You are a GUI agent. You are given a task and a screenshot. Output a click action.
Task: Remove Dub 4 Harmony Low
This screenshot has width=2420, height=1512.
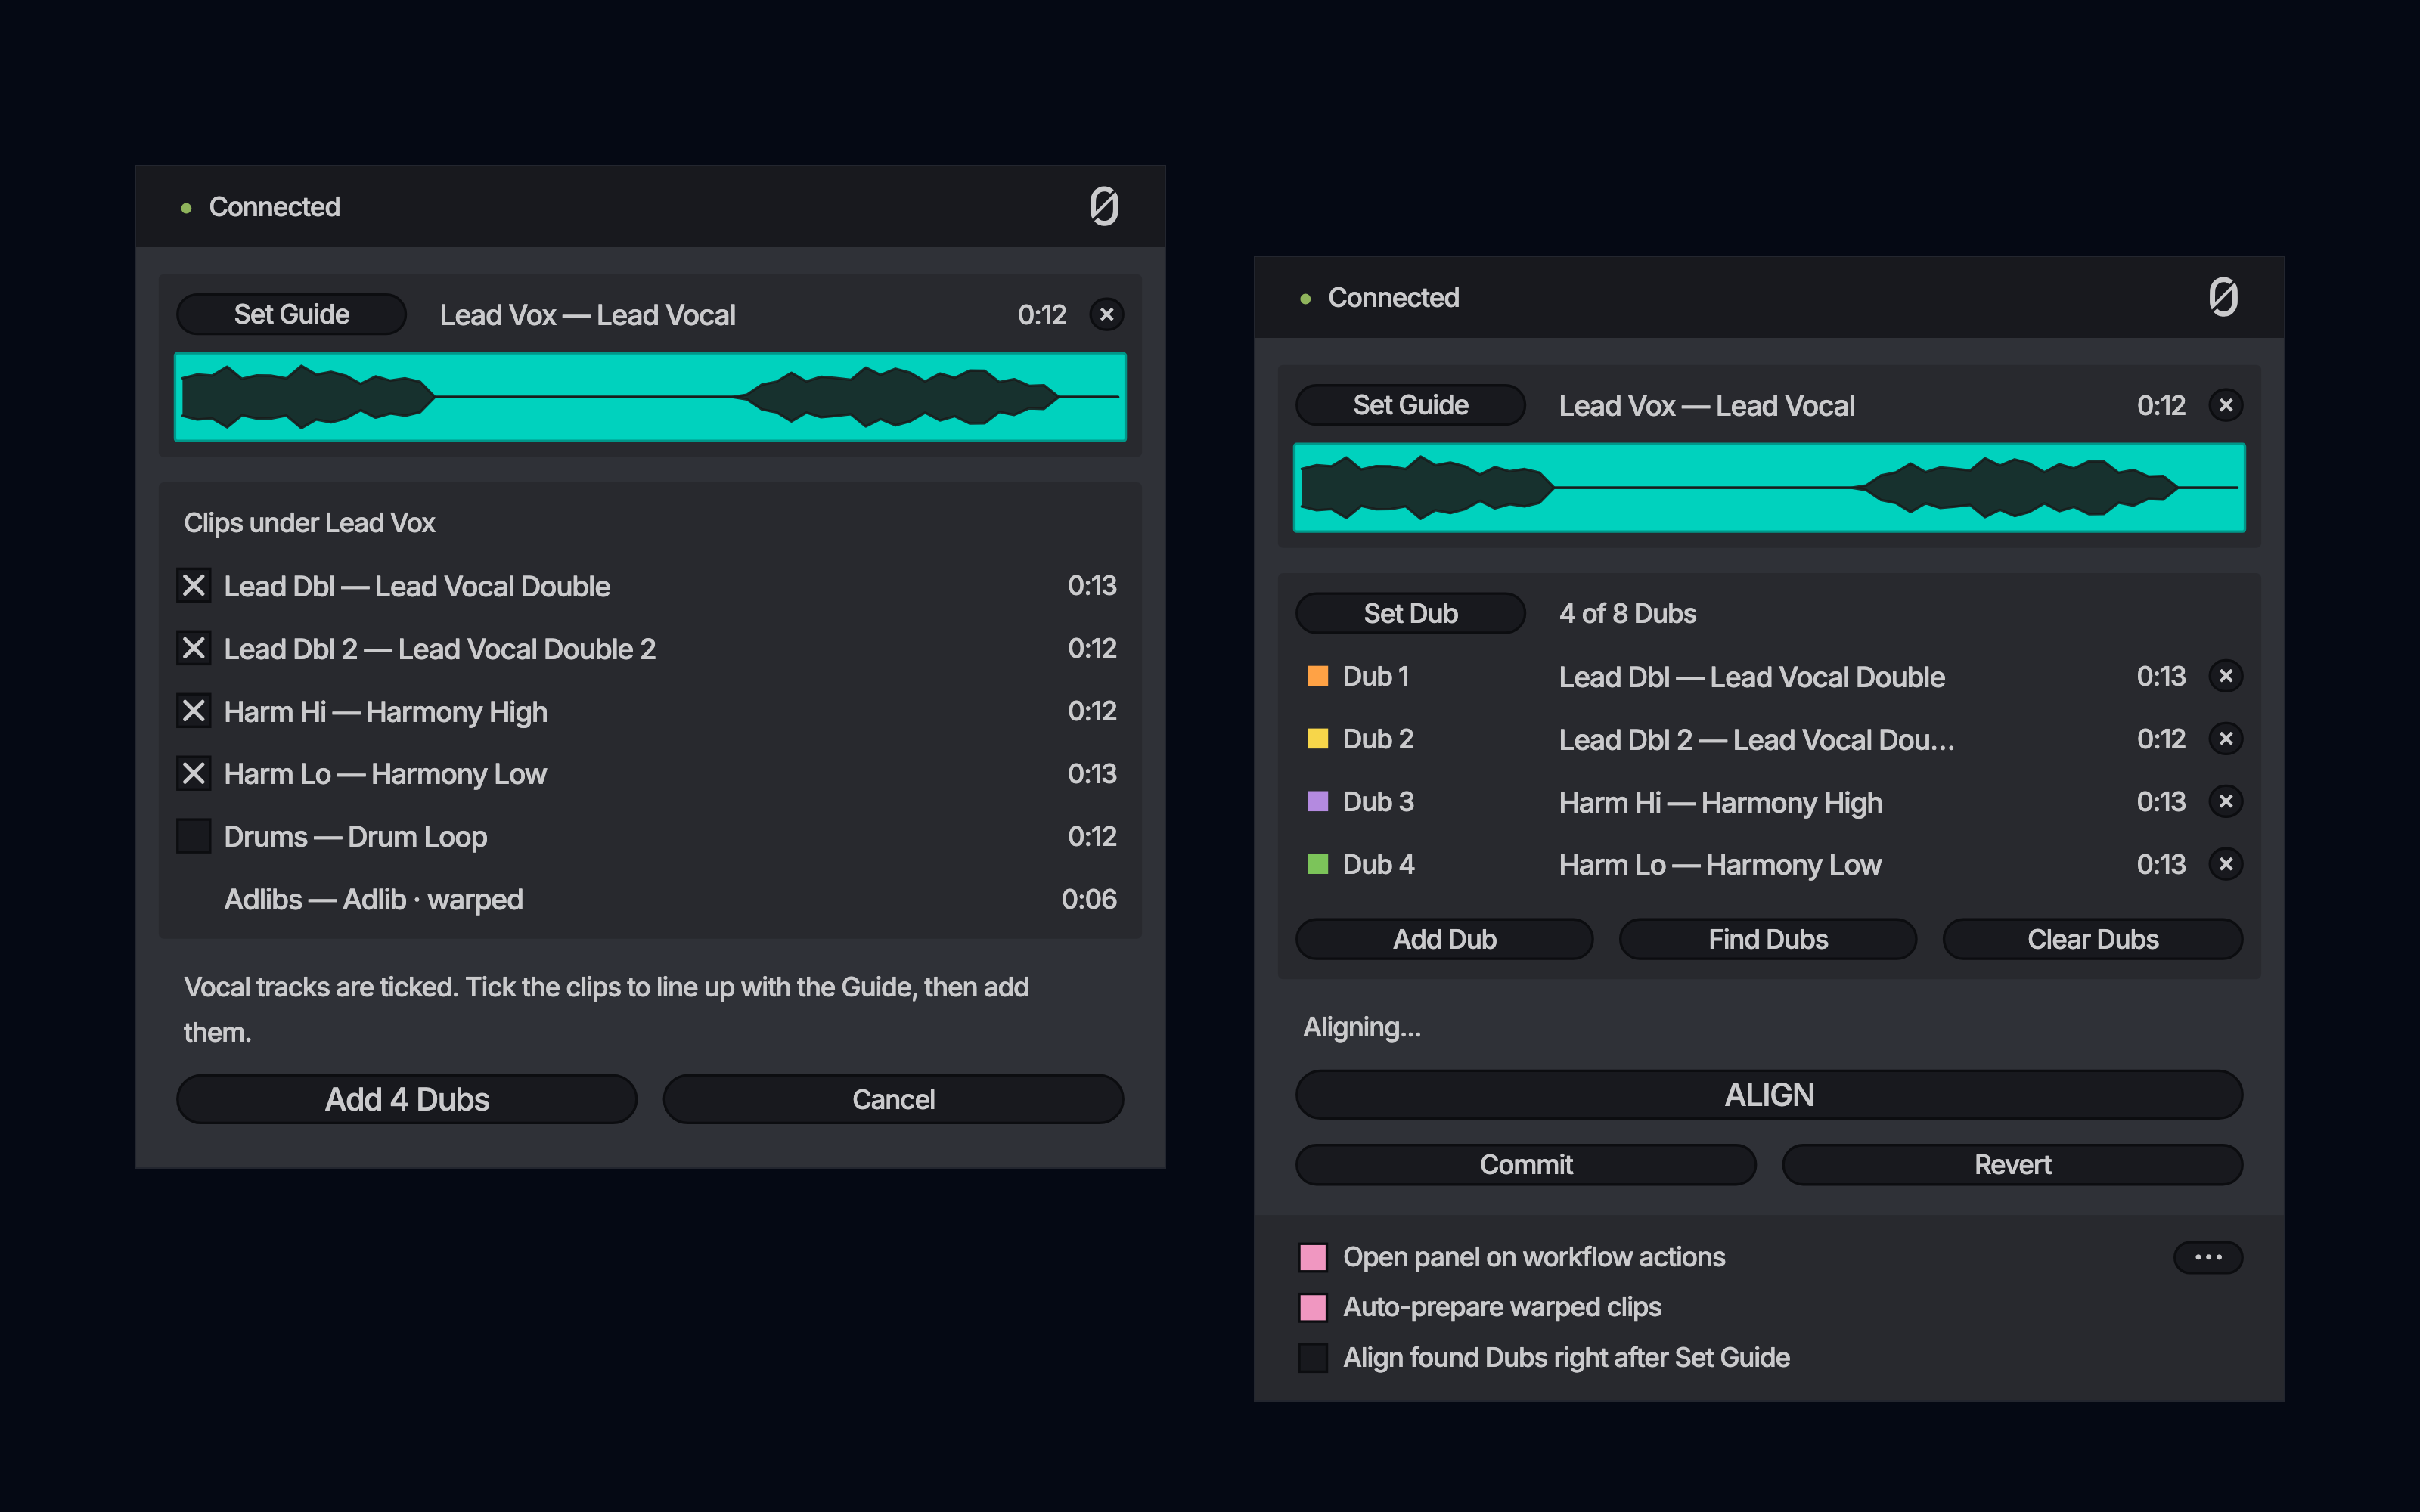pyautogui.click(x=2225, y=864)
